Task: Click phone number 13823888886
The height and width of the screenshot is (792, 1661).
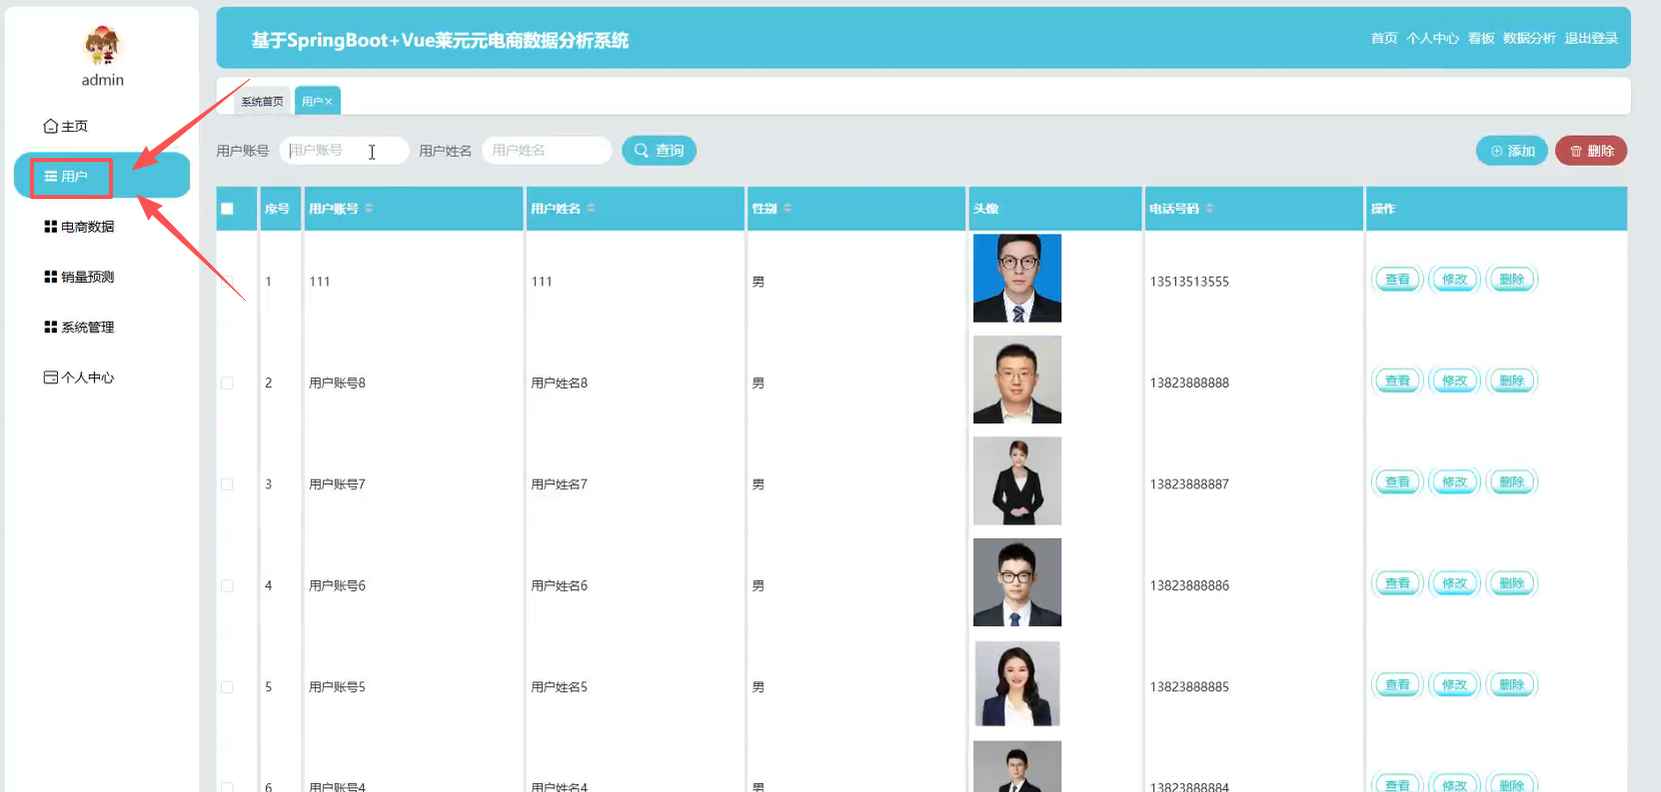Action: tap(1189, 586)
